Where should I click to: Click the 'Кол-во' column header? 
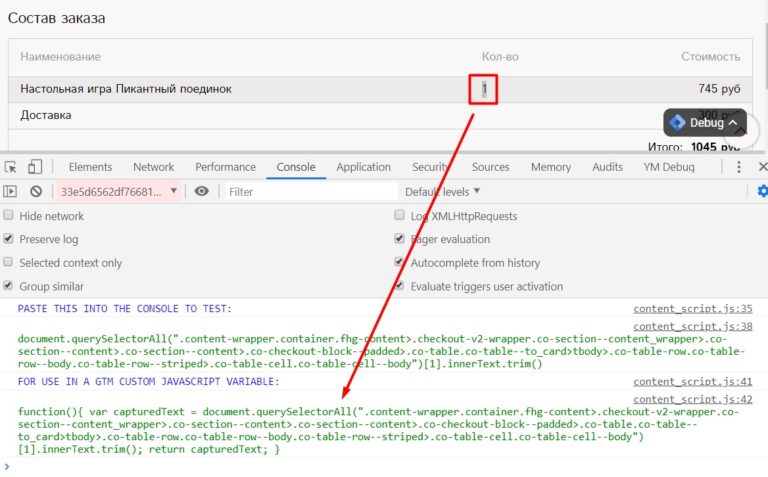500,56
